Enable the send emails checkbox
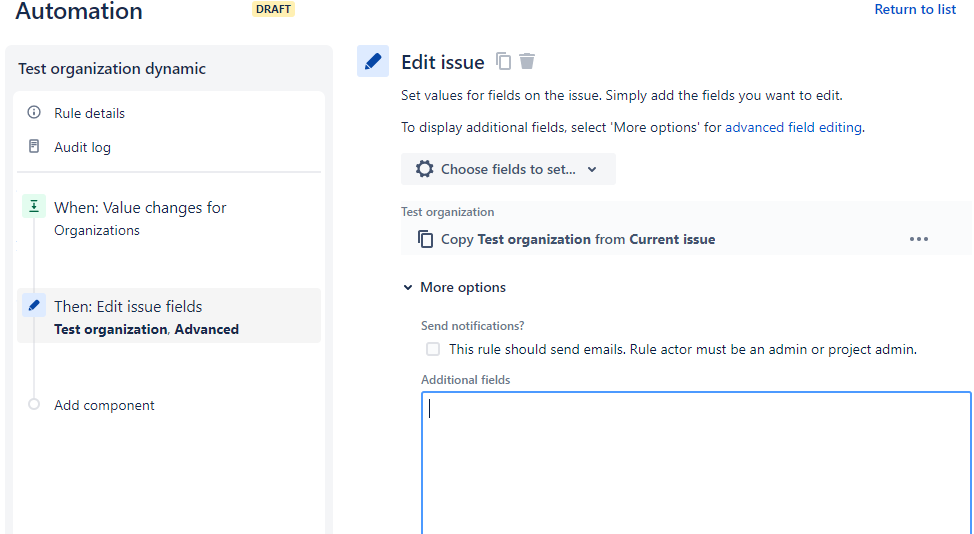The image size is (974, 534). [433, 349]
